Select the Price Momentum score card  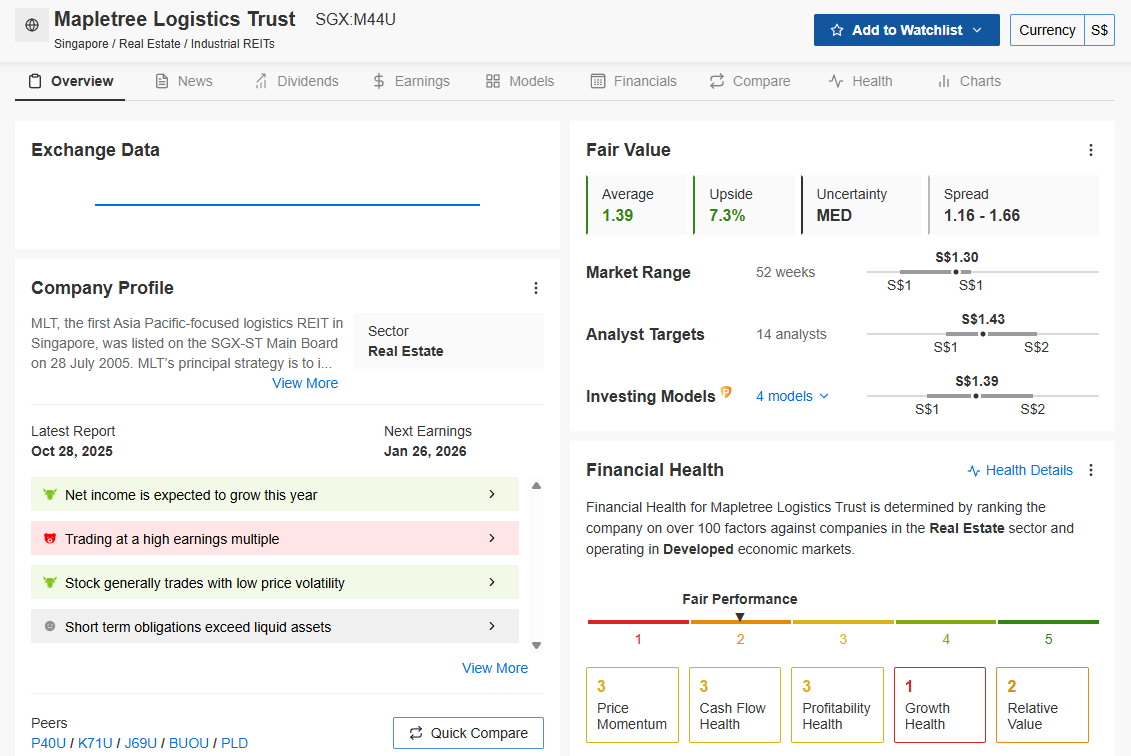pos(633,705)
